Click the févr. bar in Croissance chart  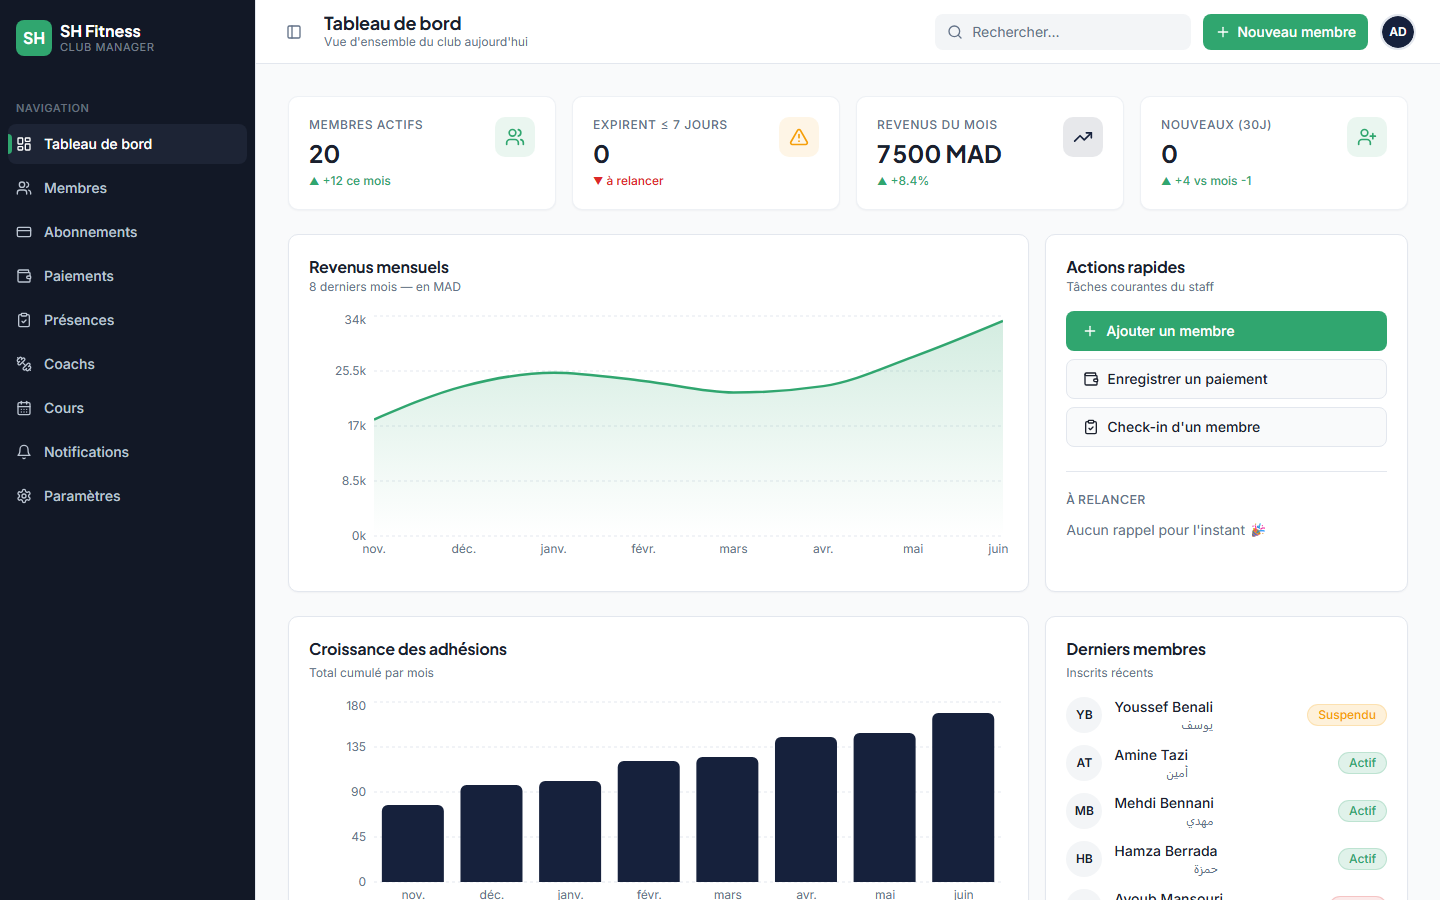pyautogui.click(x=649, y=822)
